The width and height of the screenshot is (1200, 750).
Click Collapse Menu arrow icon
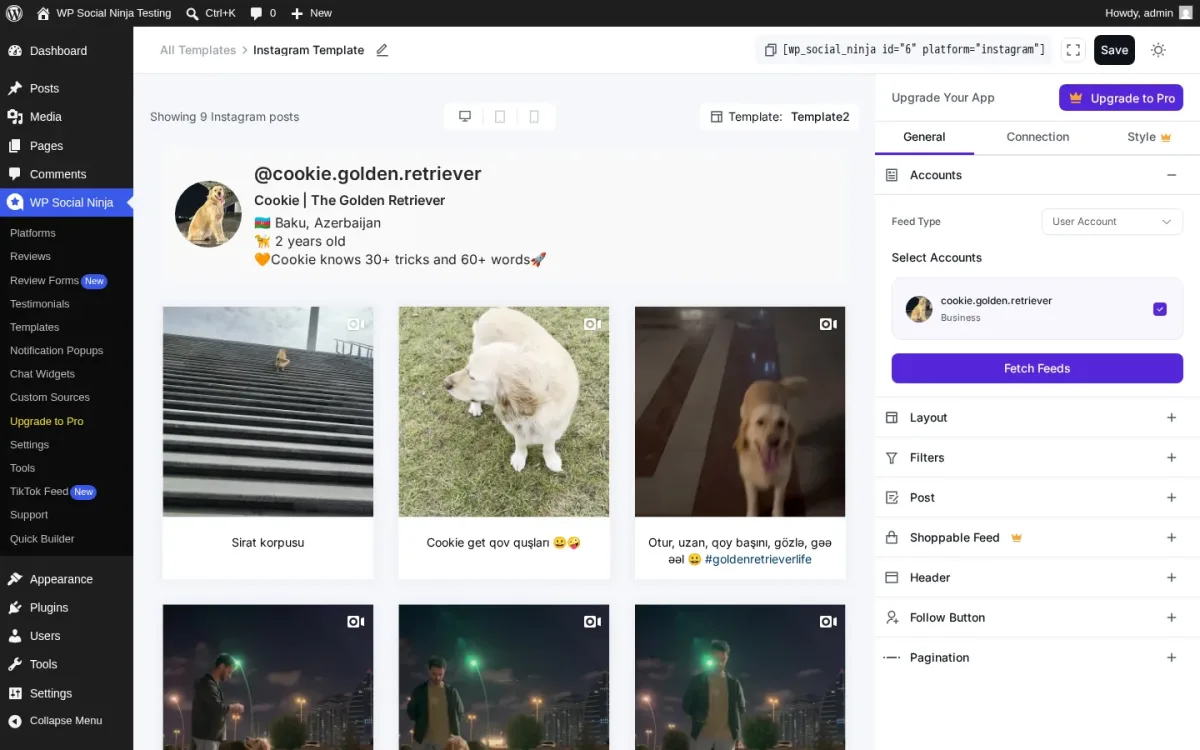tap(15, 720)
